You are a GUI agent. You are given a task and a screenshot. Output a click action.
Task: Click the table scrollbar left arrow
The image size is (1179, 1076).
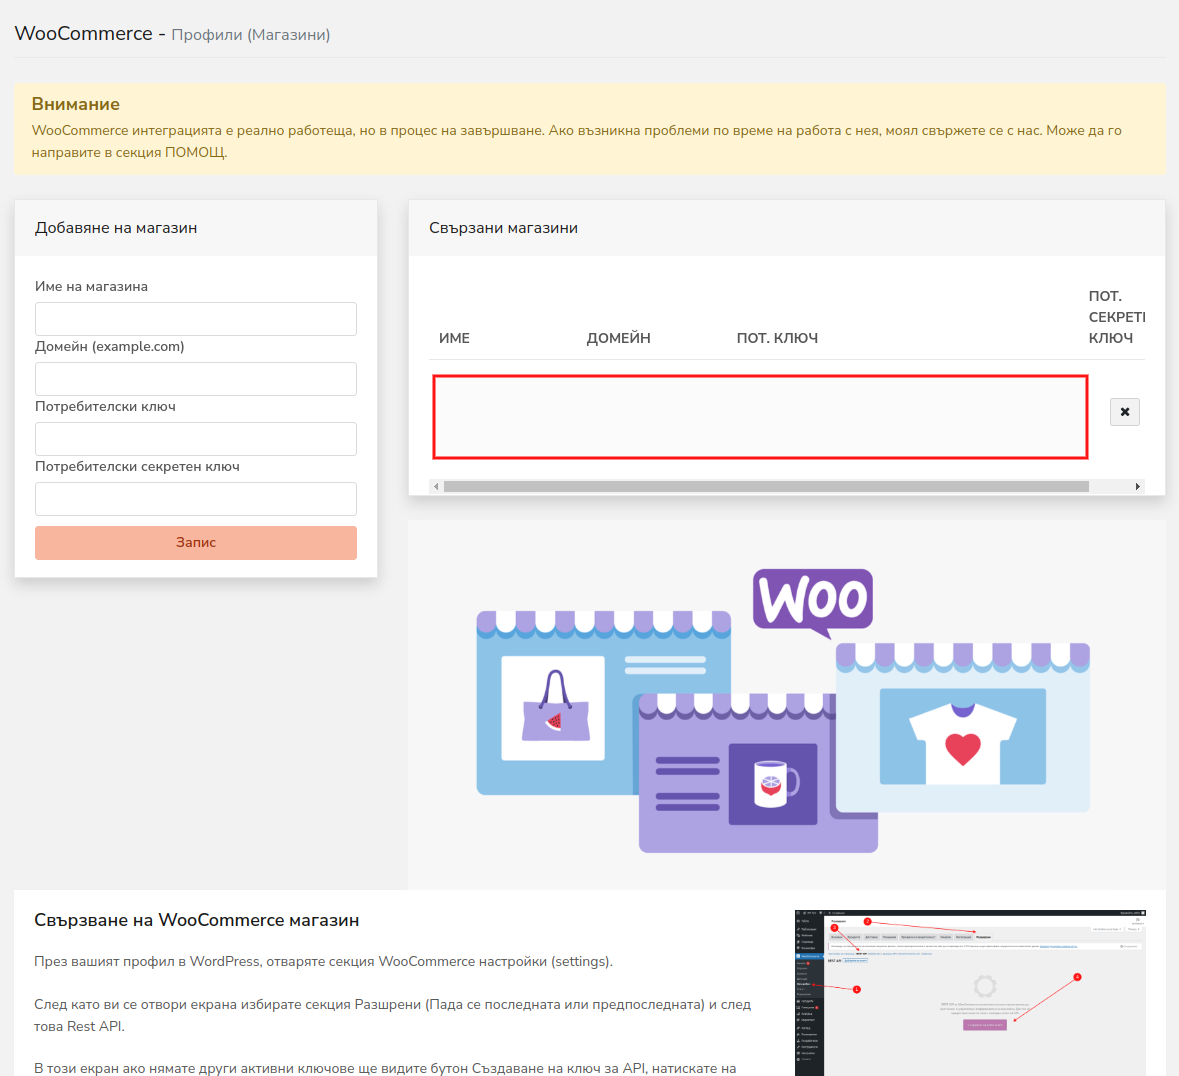pyautogui.click(x=436, y=486)
